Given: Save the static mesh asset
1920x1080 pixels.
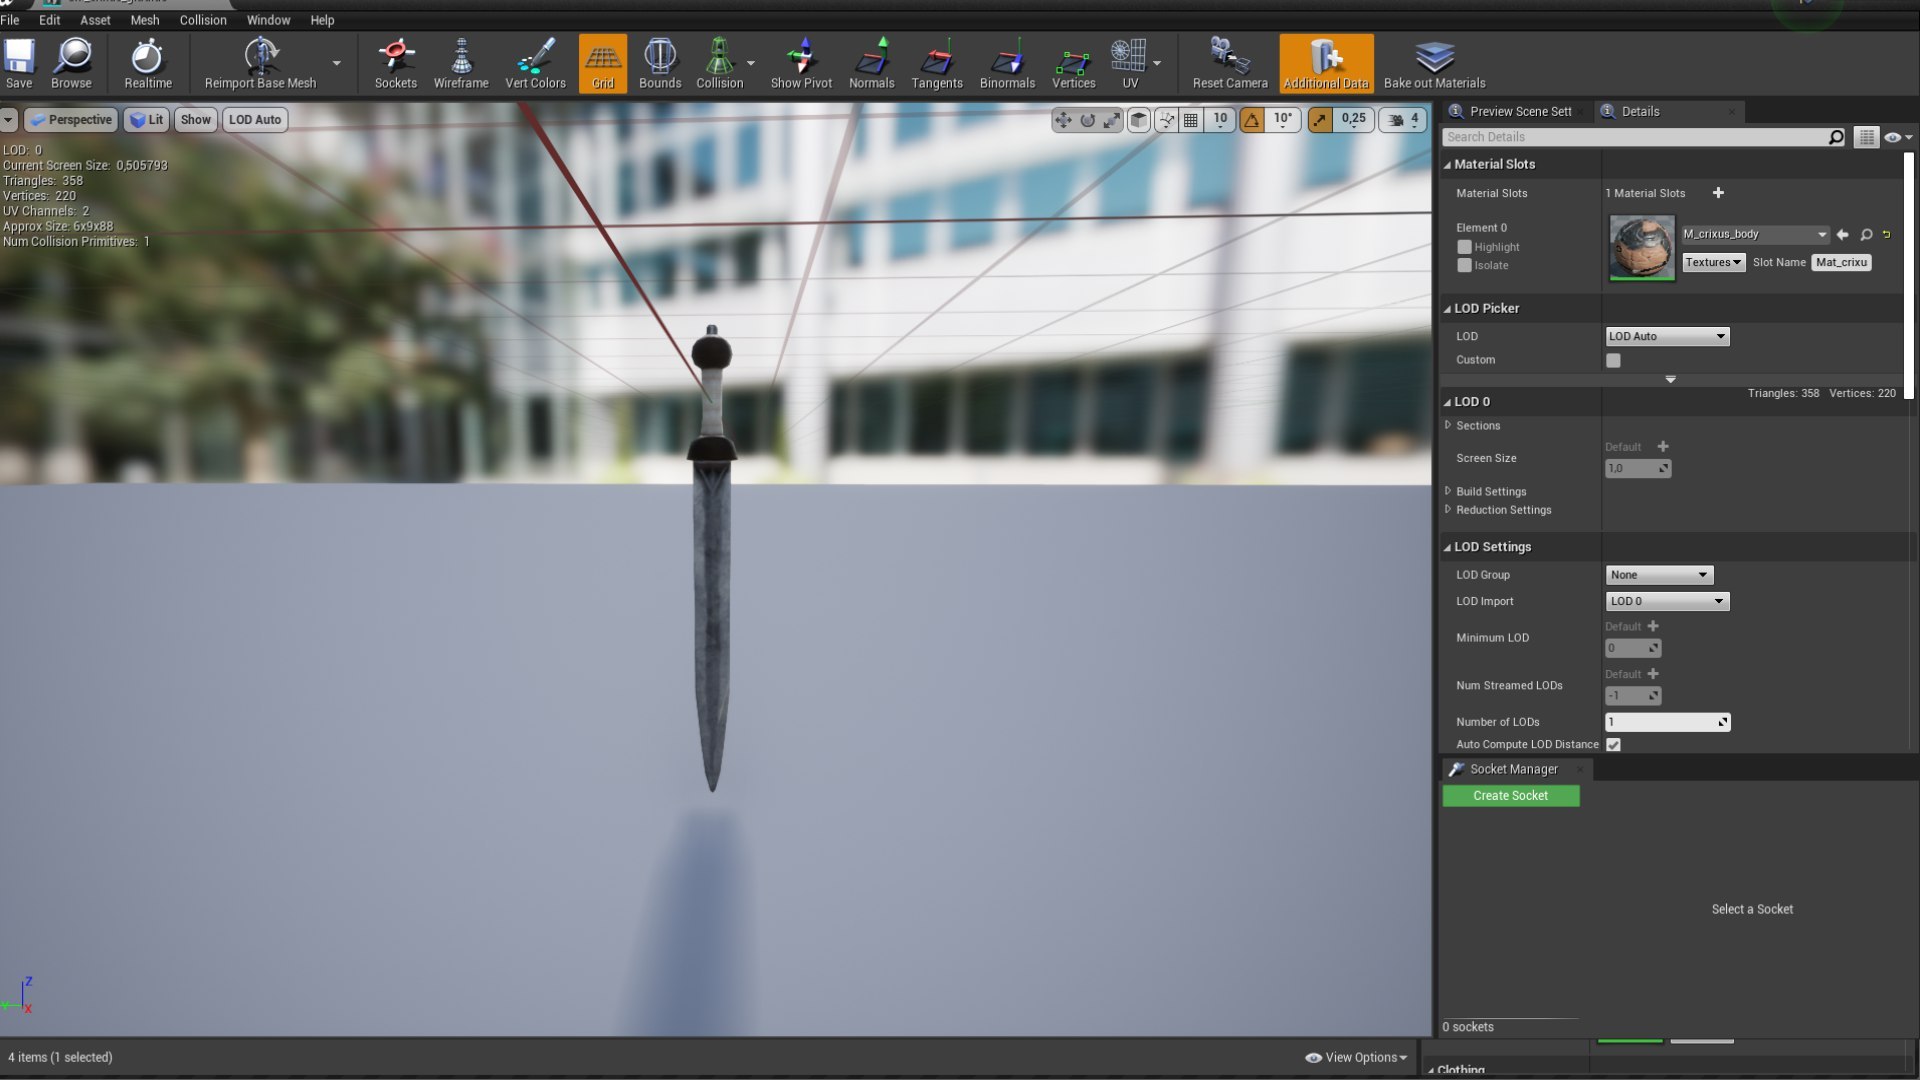Looking at the screenshot, I should click(19, 64).
